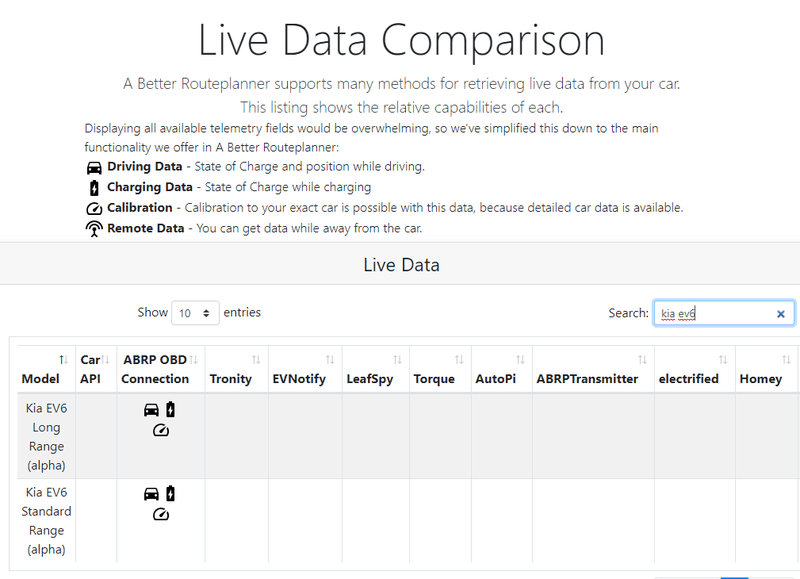Click battery icon in Standard Range row
This screenshot has height=579, width=800.
point(170,493)
